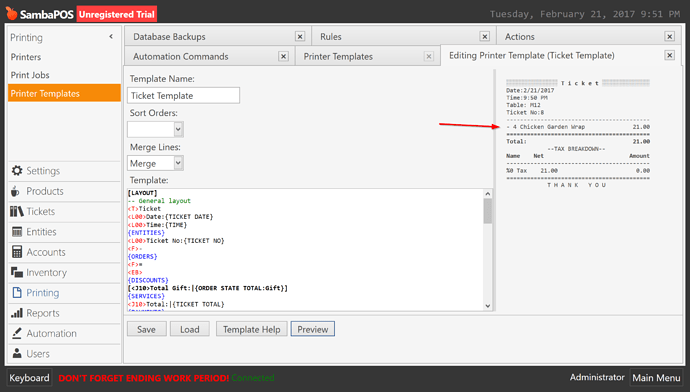Click the Inventory boxes icon

pos(17,272)
